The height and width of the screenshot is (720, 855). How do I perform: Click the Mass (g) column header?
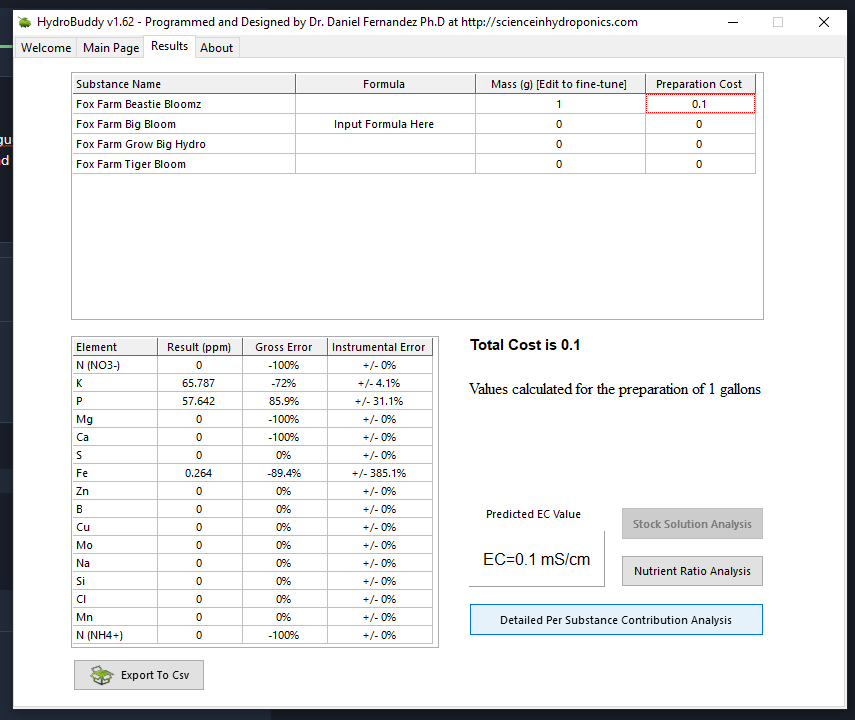click(x=560, y=84)
